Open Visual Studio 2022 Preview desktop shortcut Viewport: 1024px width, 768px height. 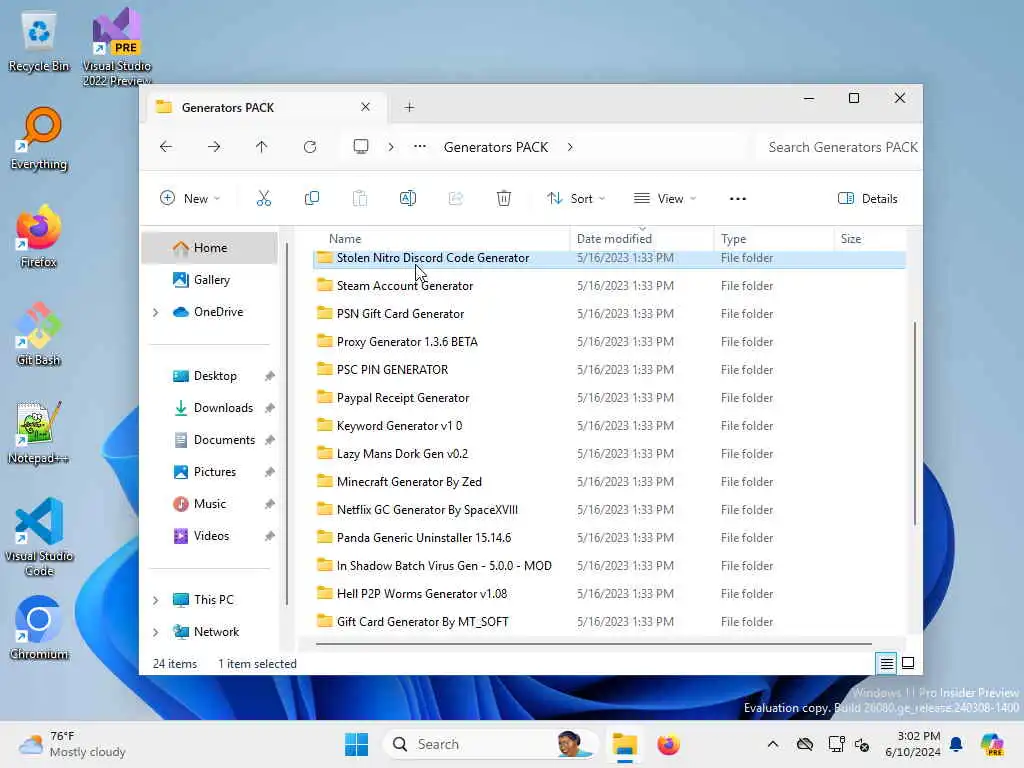click(117, 47)
